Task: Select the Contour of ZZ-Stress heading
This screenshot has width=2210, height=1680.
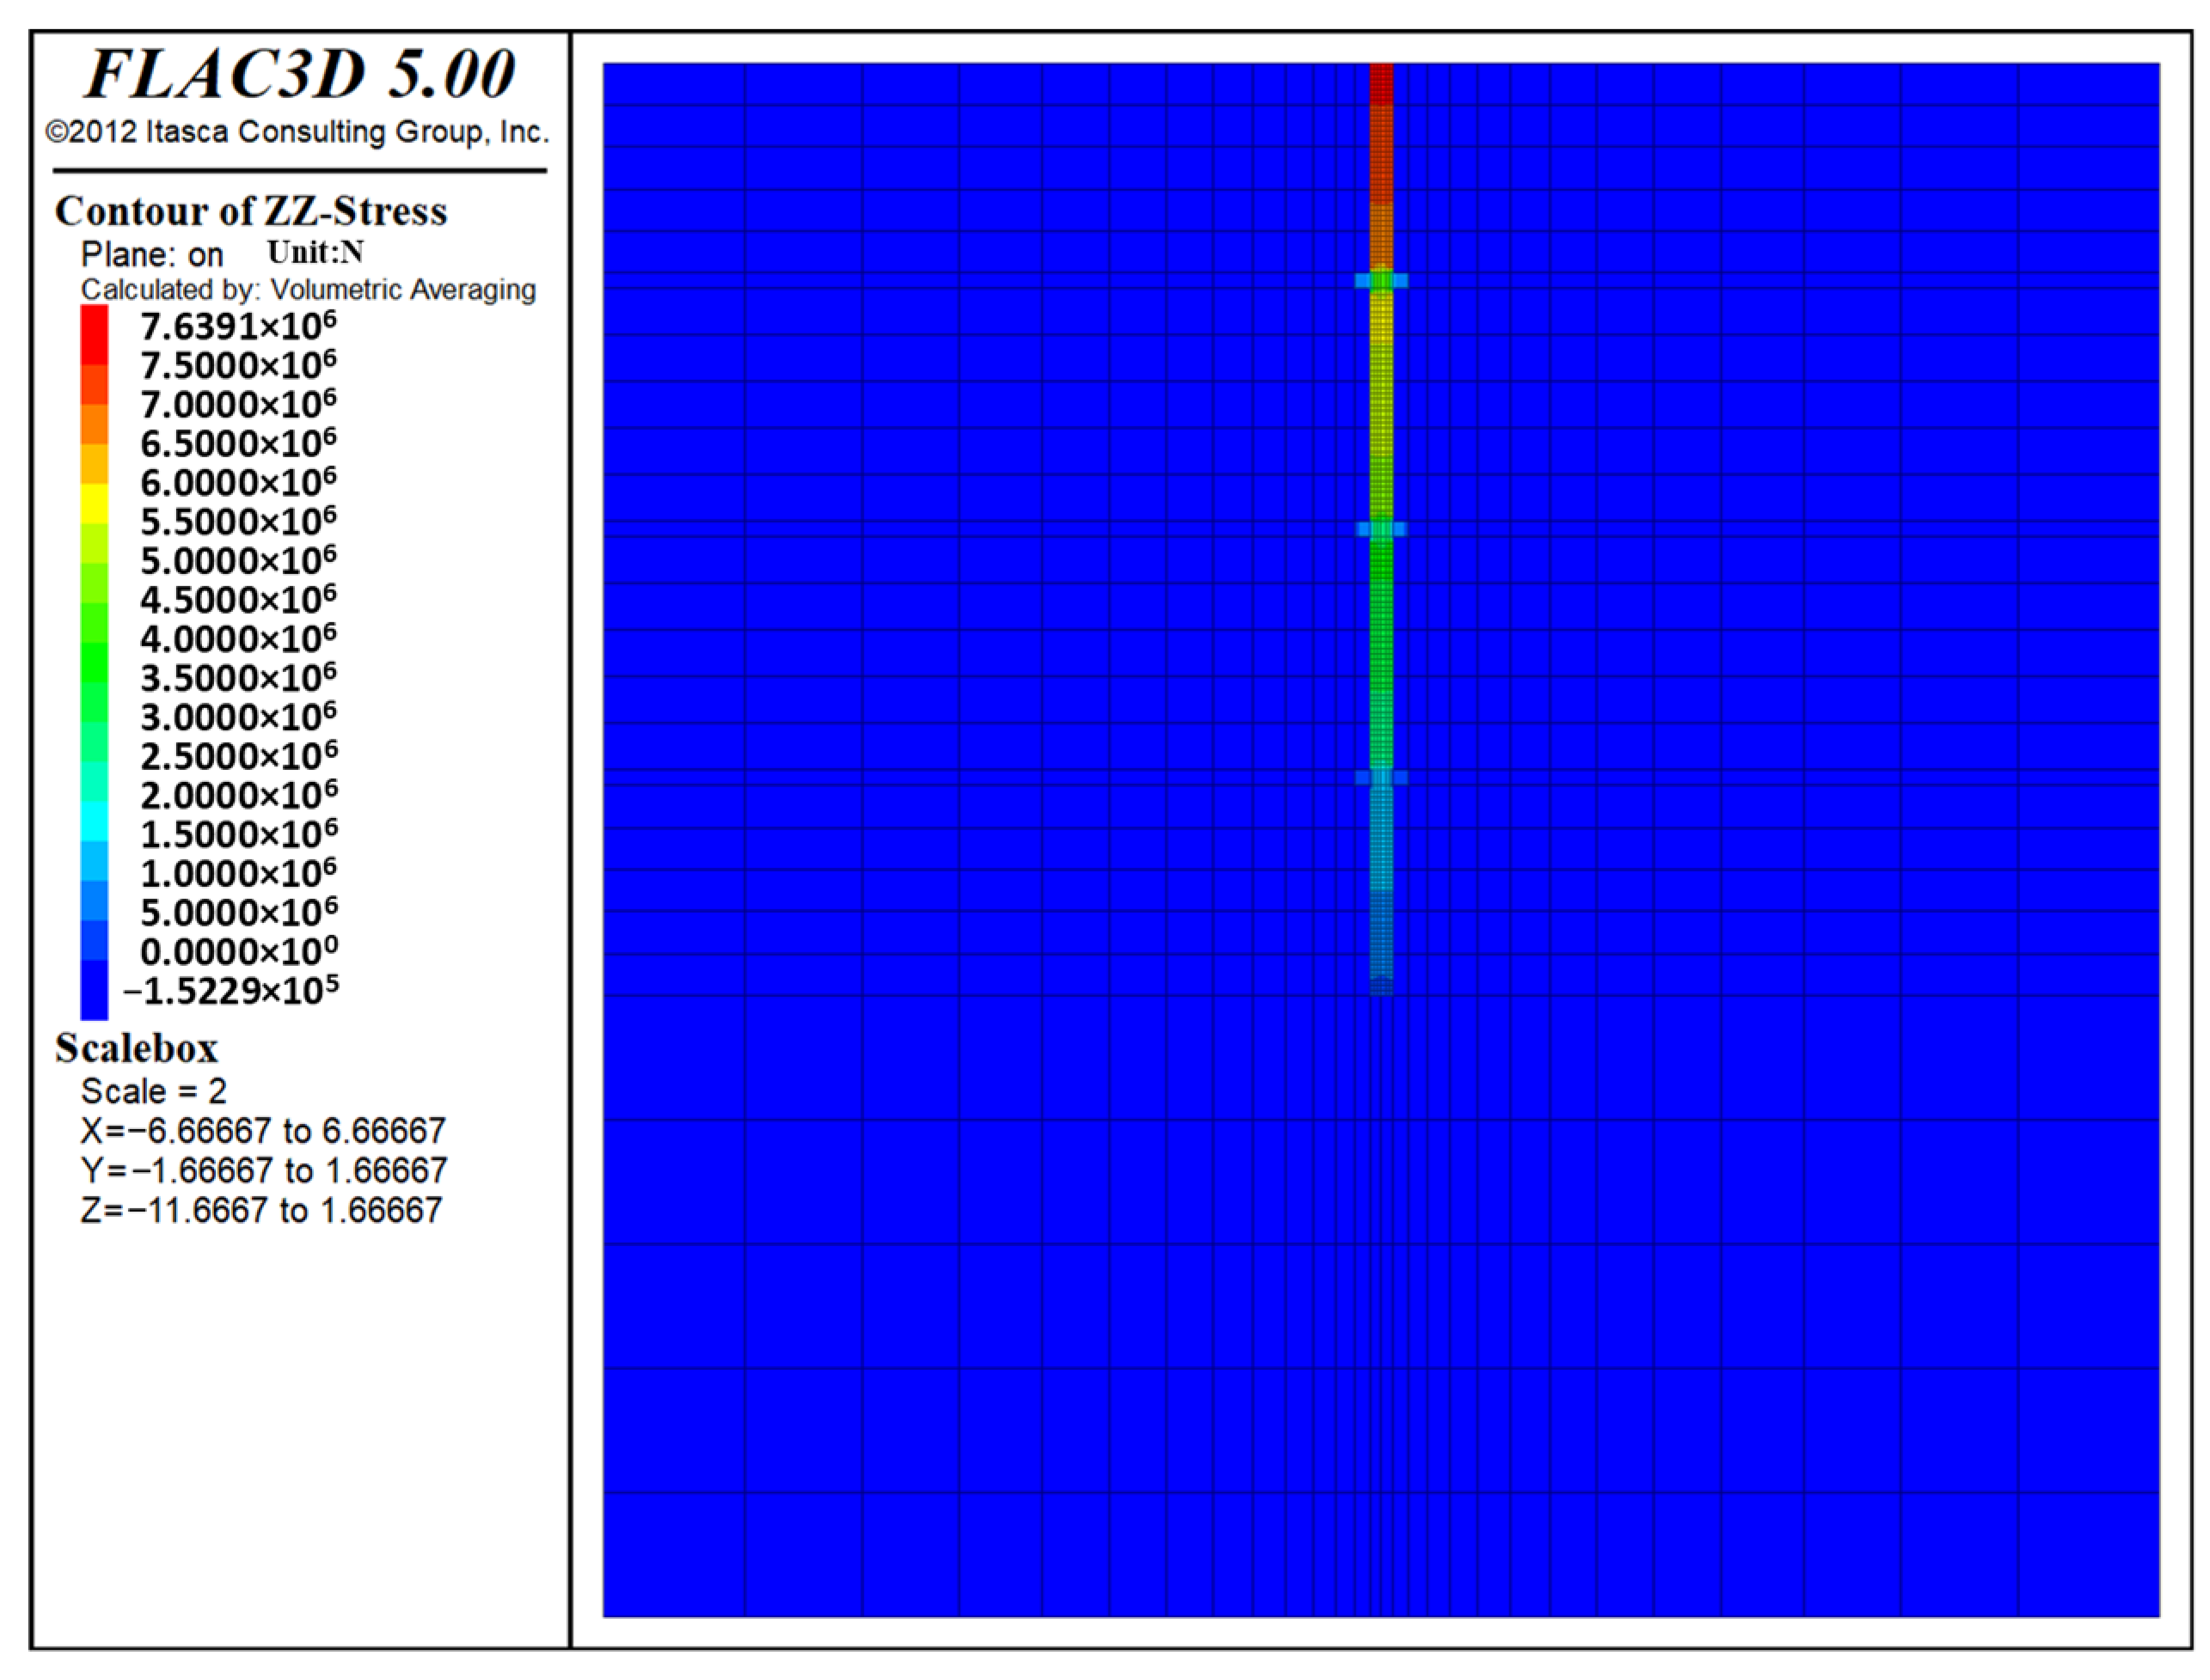Action: pyautogui.click(x=250, y=211)
